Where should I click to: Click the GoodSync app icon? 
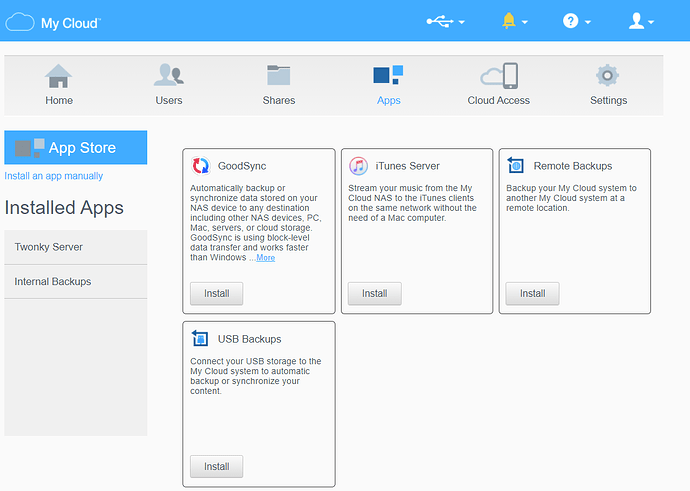(201, 166)
